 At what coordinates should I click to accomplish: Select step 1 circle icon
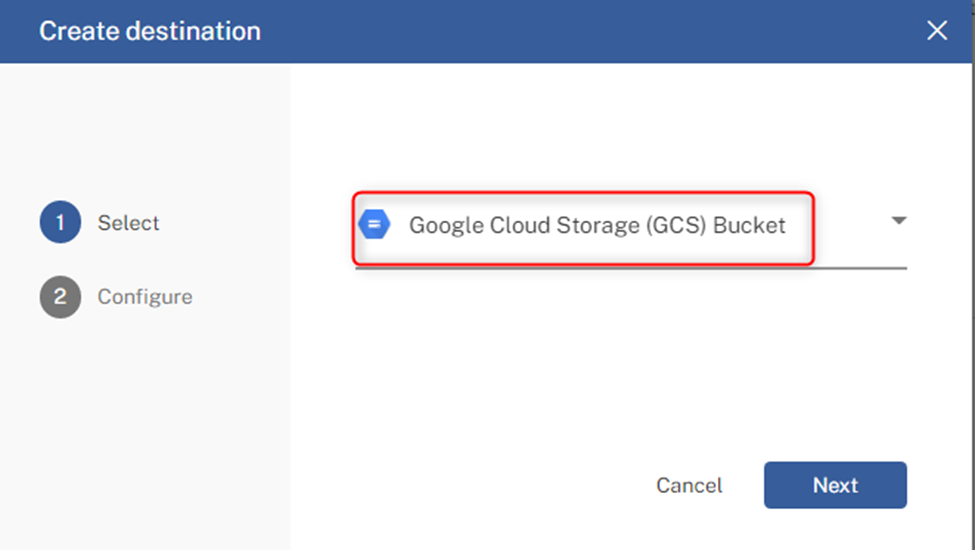tap(60, 222)
